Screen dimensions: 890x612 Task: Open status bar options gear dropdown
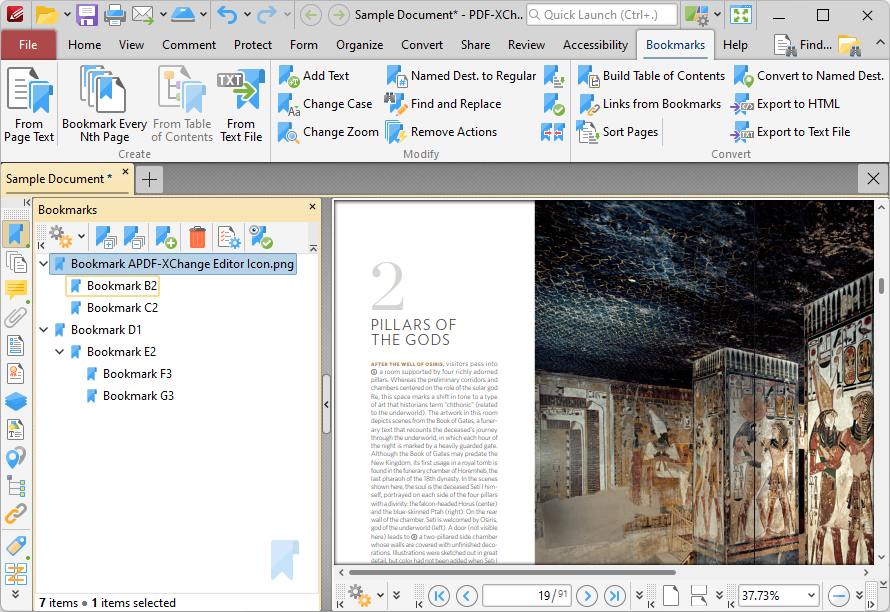pyautogui.click(x=380, y=596)
